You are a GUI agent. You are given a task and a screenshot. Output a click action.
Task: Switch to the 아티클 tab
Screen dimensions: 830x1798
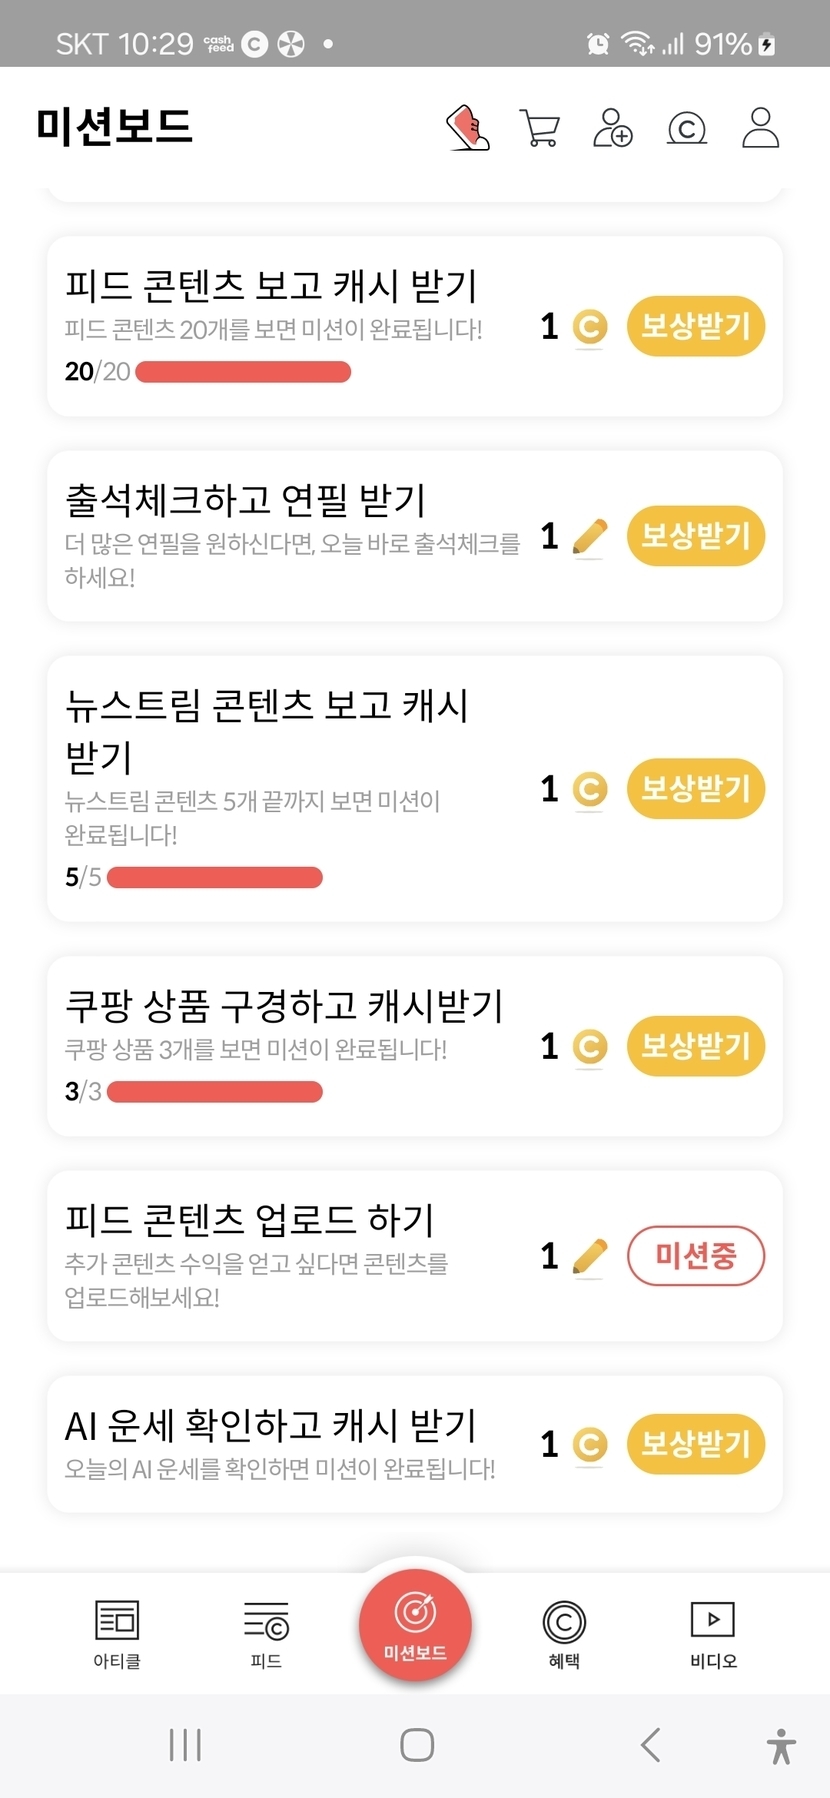click(117, 1633)
